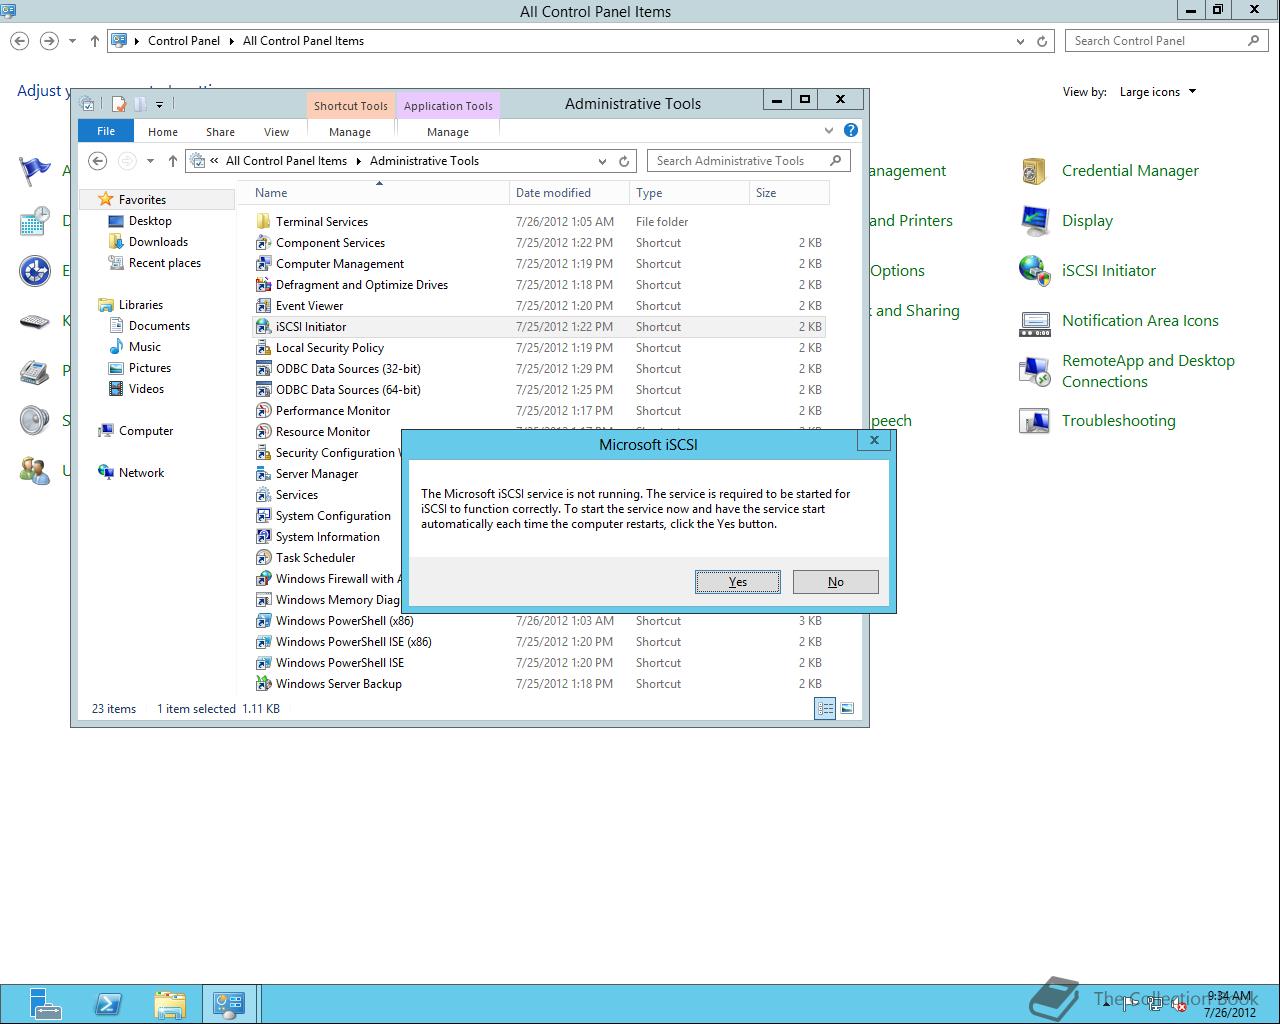The width and height of the screenshot is (1280, 1024).
Task: Open the Home ribbon tab
Action: 163,132
